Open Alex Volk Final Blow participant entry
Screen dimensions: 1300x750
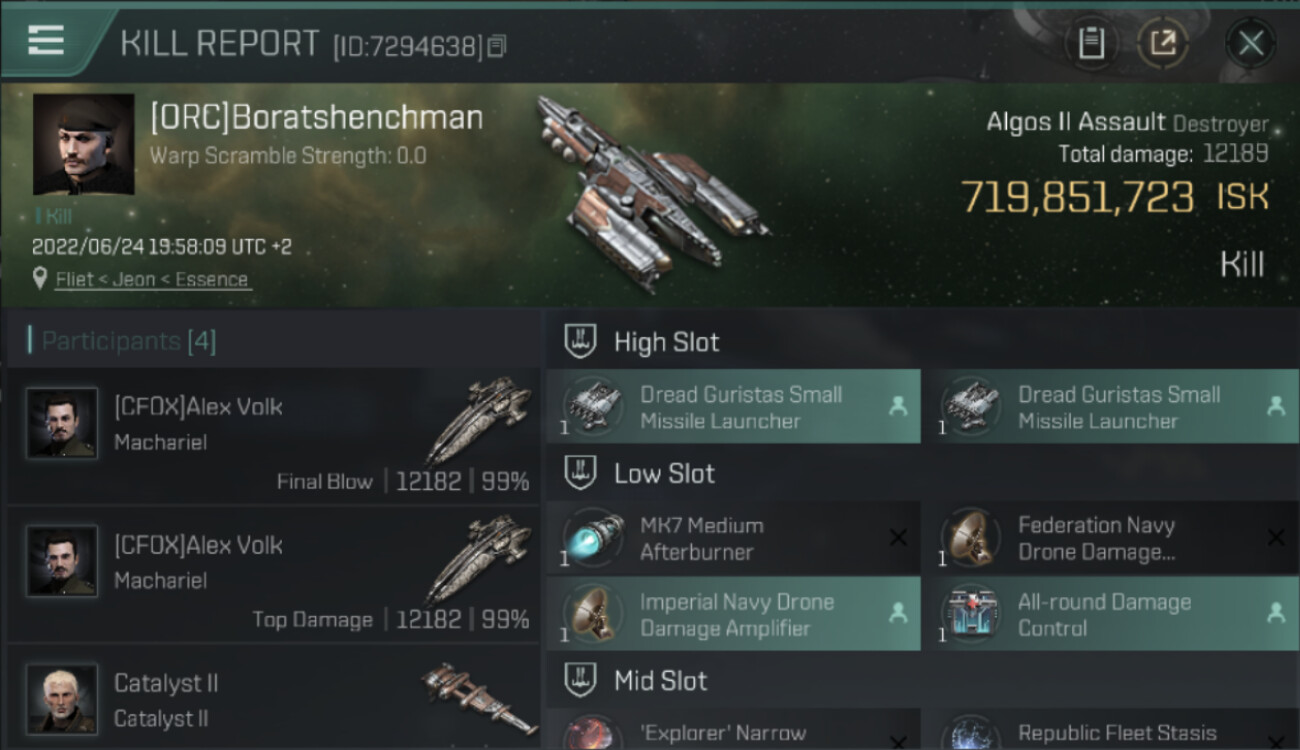(x=273, y=437)
